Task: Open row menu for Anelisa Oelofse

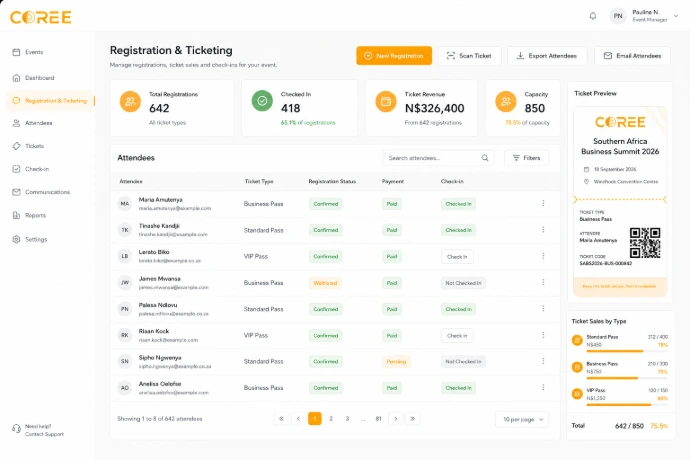Action: click(543, 387)
